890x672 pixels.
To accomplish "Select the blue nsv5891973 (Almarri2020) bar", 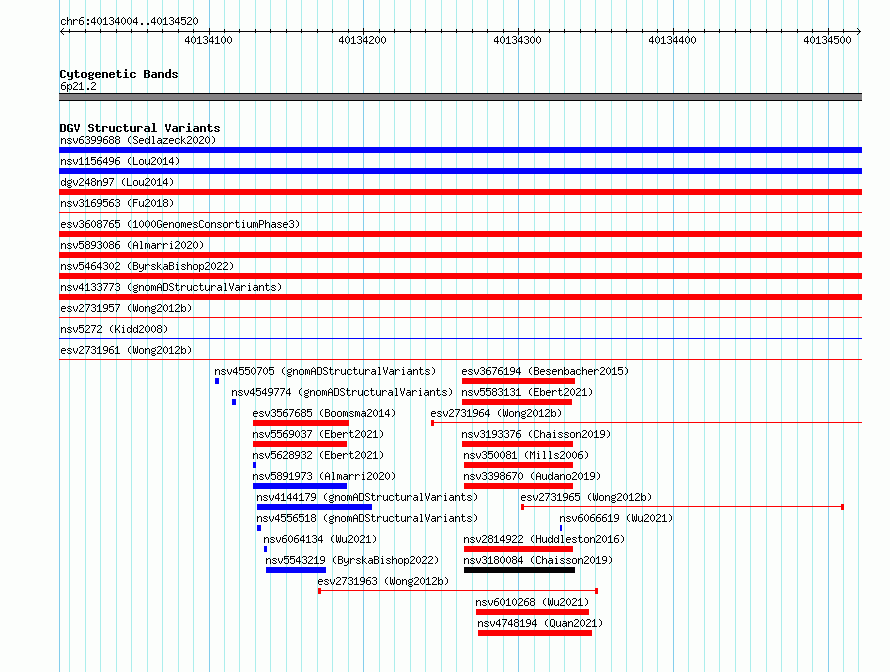I will (300, 486).
